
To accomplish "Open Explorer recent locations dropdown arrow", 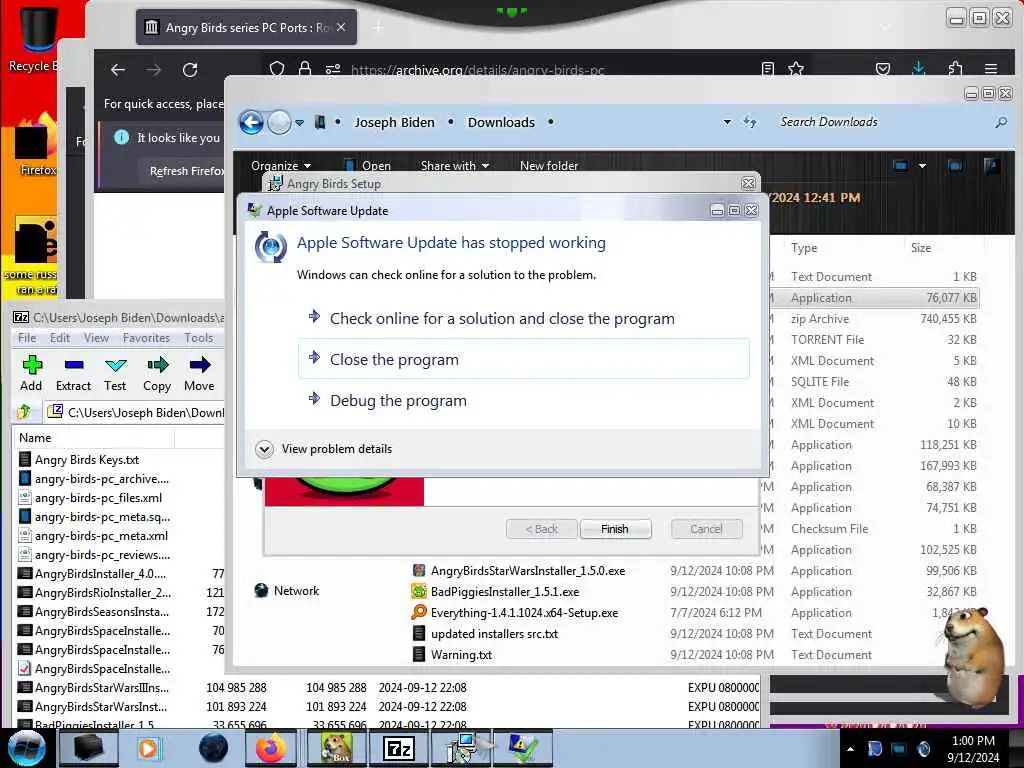I will click(299, 122).
